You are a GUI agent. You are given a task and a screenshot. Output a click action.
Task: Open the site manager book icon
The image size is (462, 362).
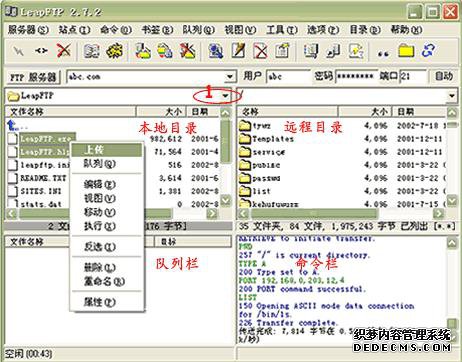[91, 51]
